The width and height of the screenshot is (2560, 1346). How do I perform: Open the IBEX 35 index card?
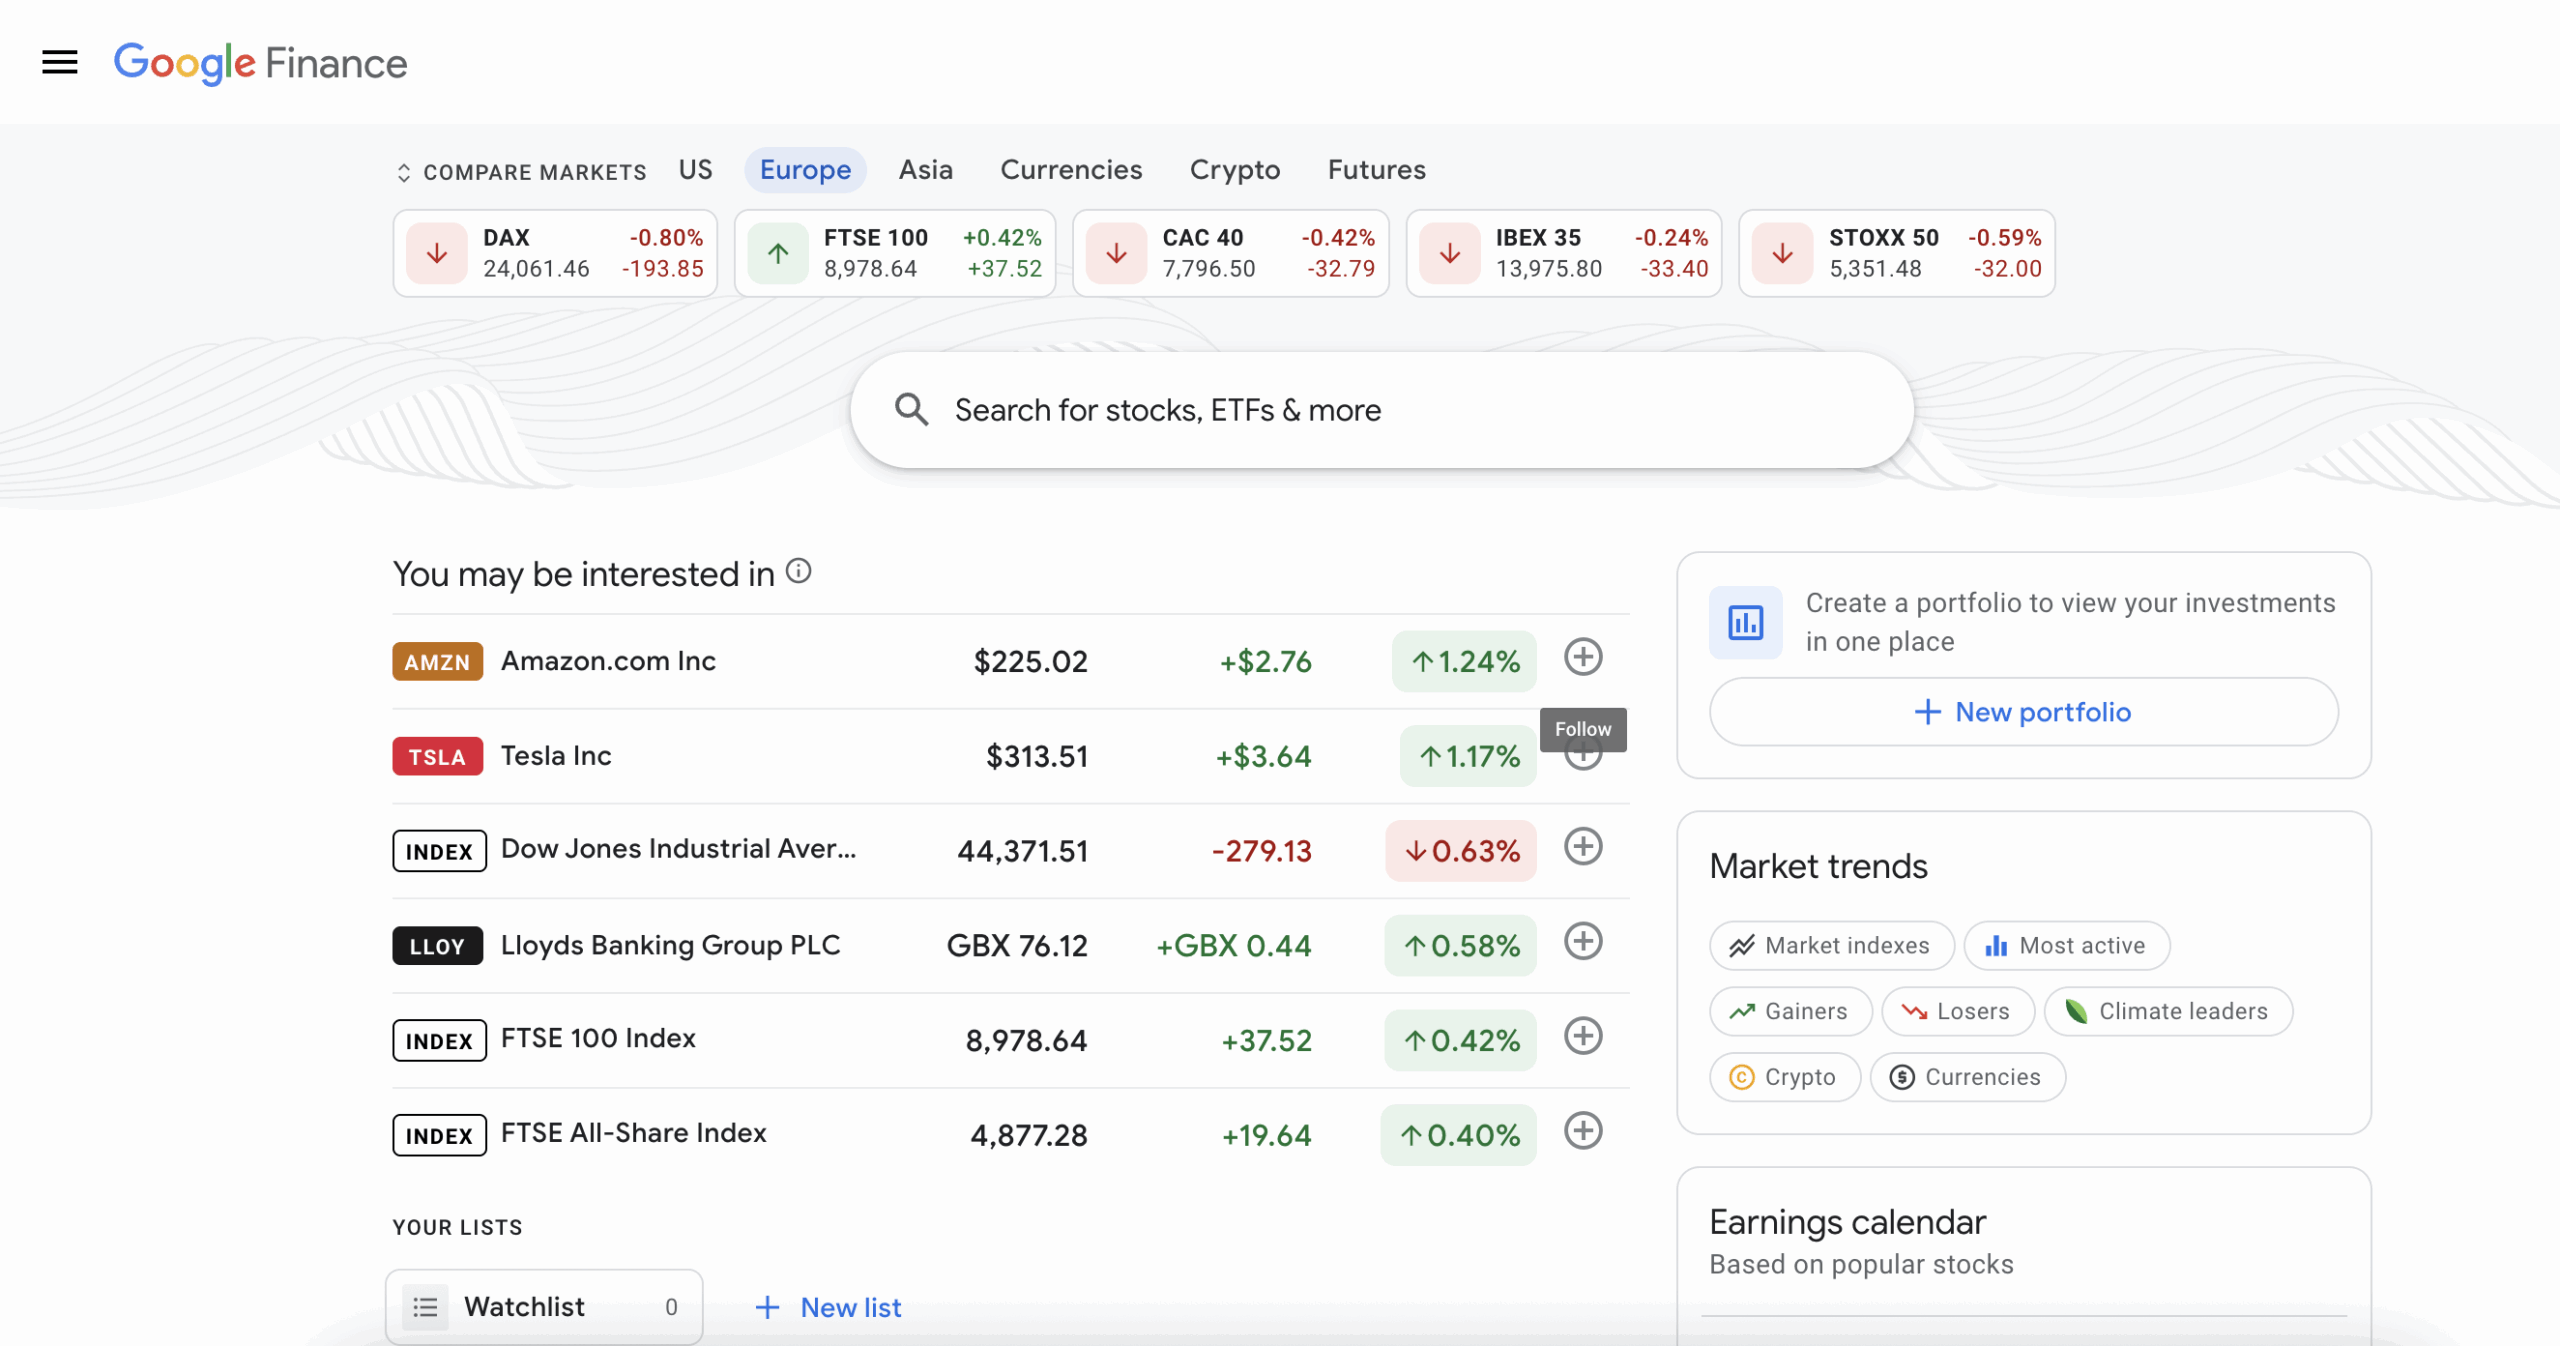click(x=1564, y=253)
